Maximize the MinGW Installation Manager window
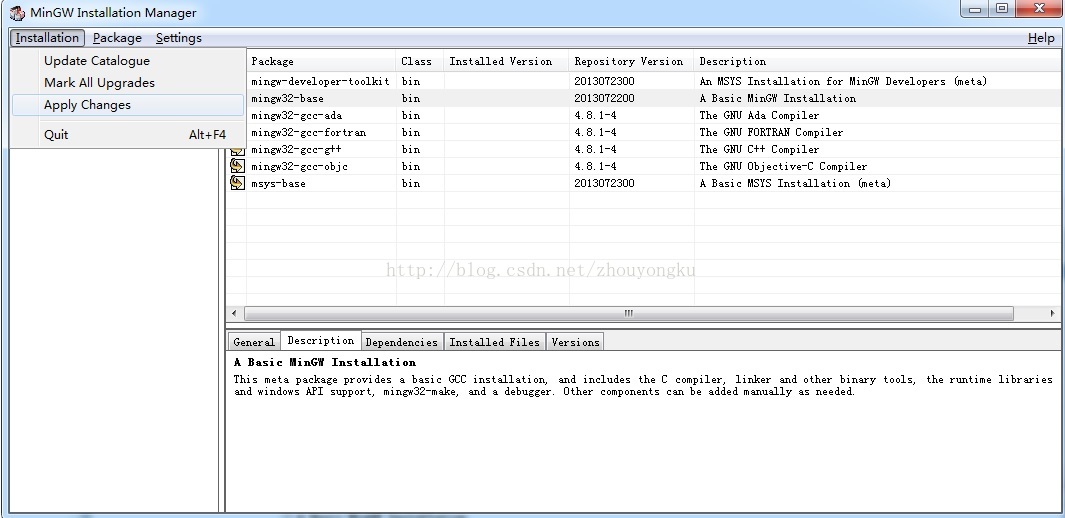1065x518 pixels. click(x=1002, y=9)
